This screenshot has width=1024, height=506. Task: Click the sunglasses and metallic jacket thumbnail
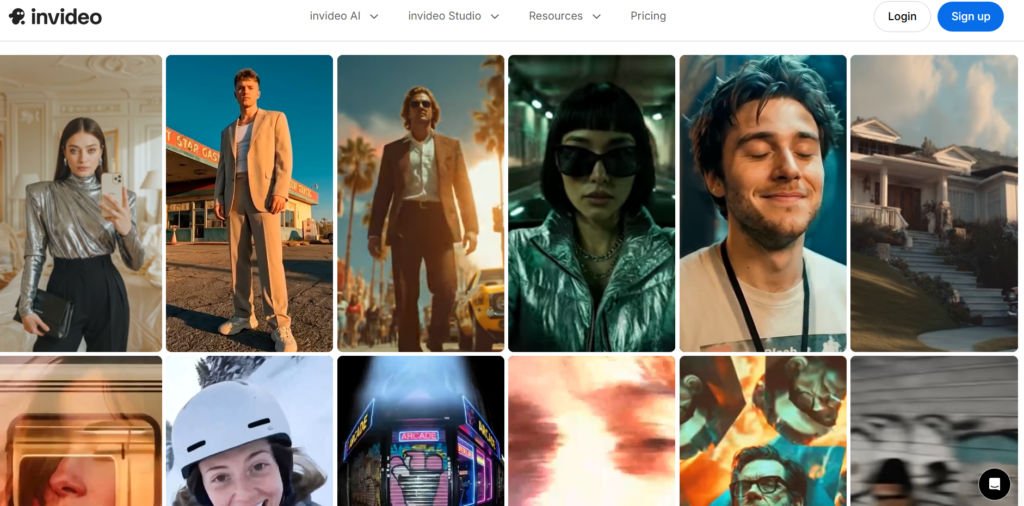591,203
